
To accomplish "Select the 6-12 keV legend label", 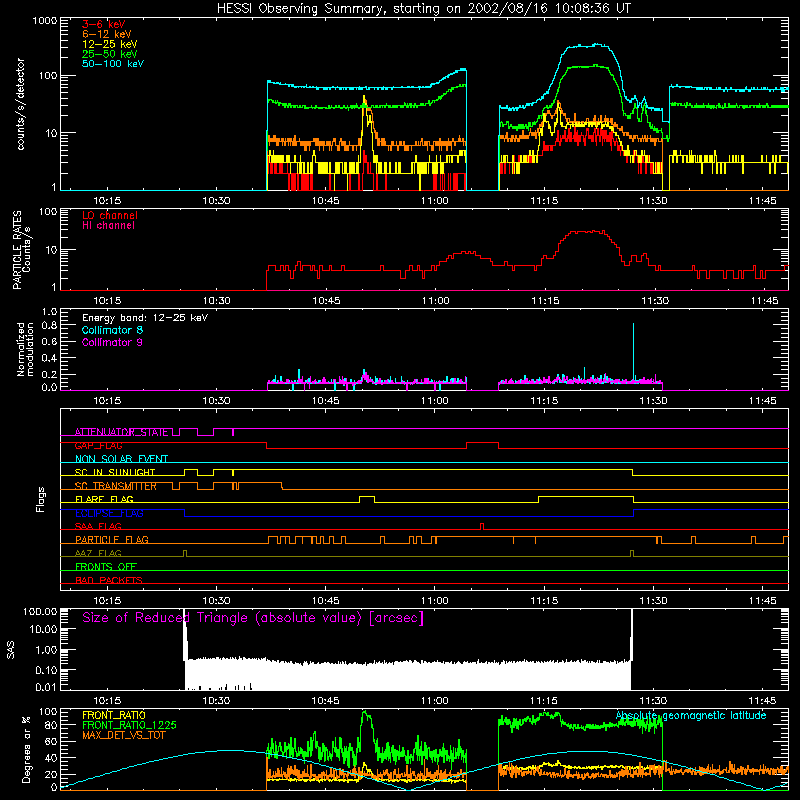I will [x=107, y=34].
